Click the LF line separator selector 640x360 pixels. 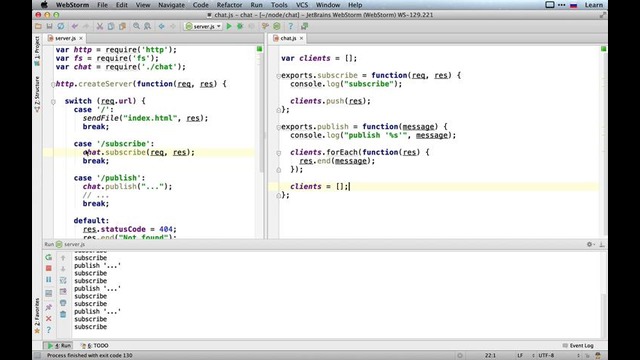(520, 356)
